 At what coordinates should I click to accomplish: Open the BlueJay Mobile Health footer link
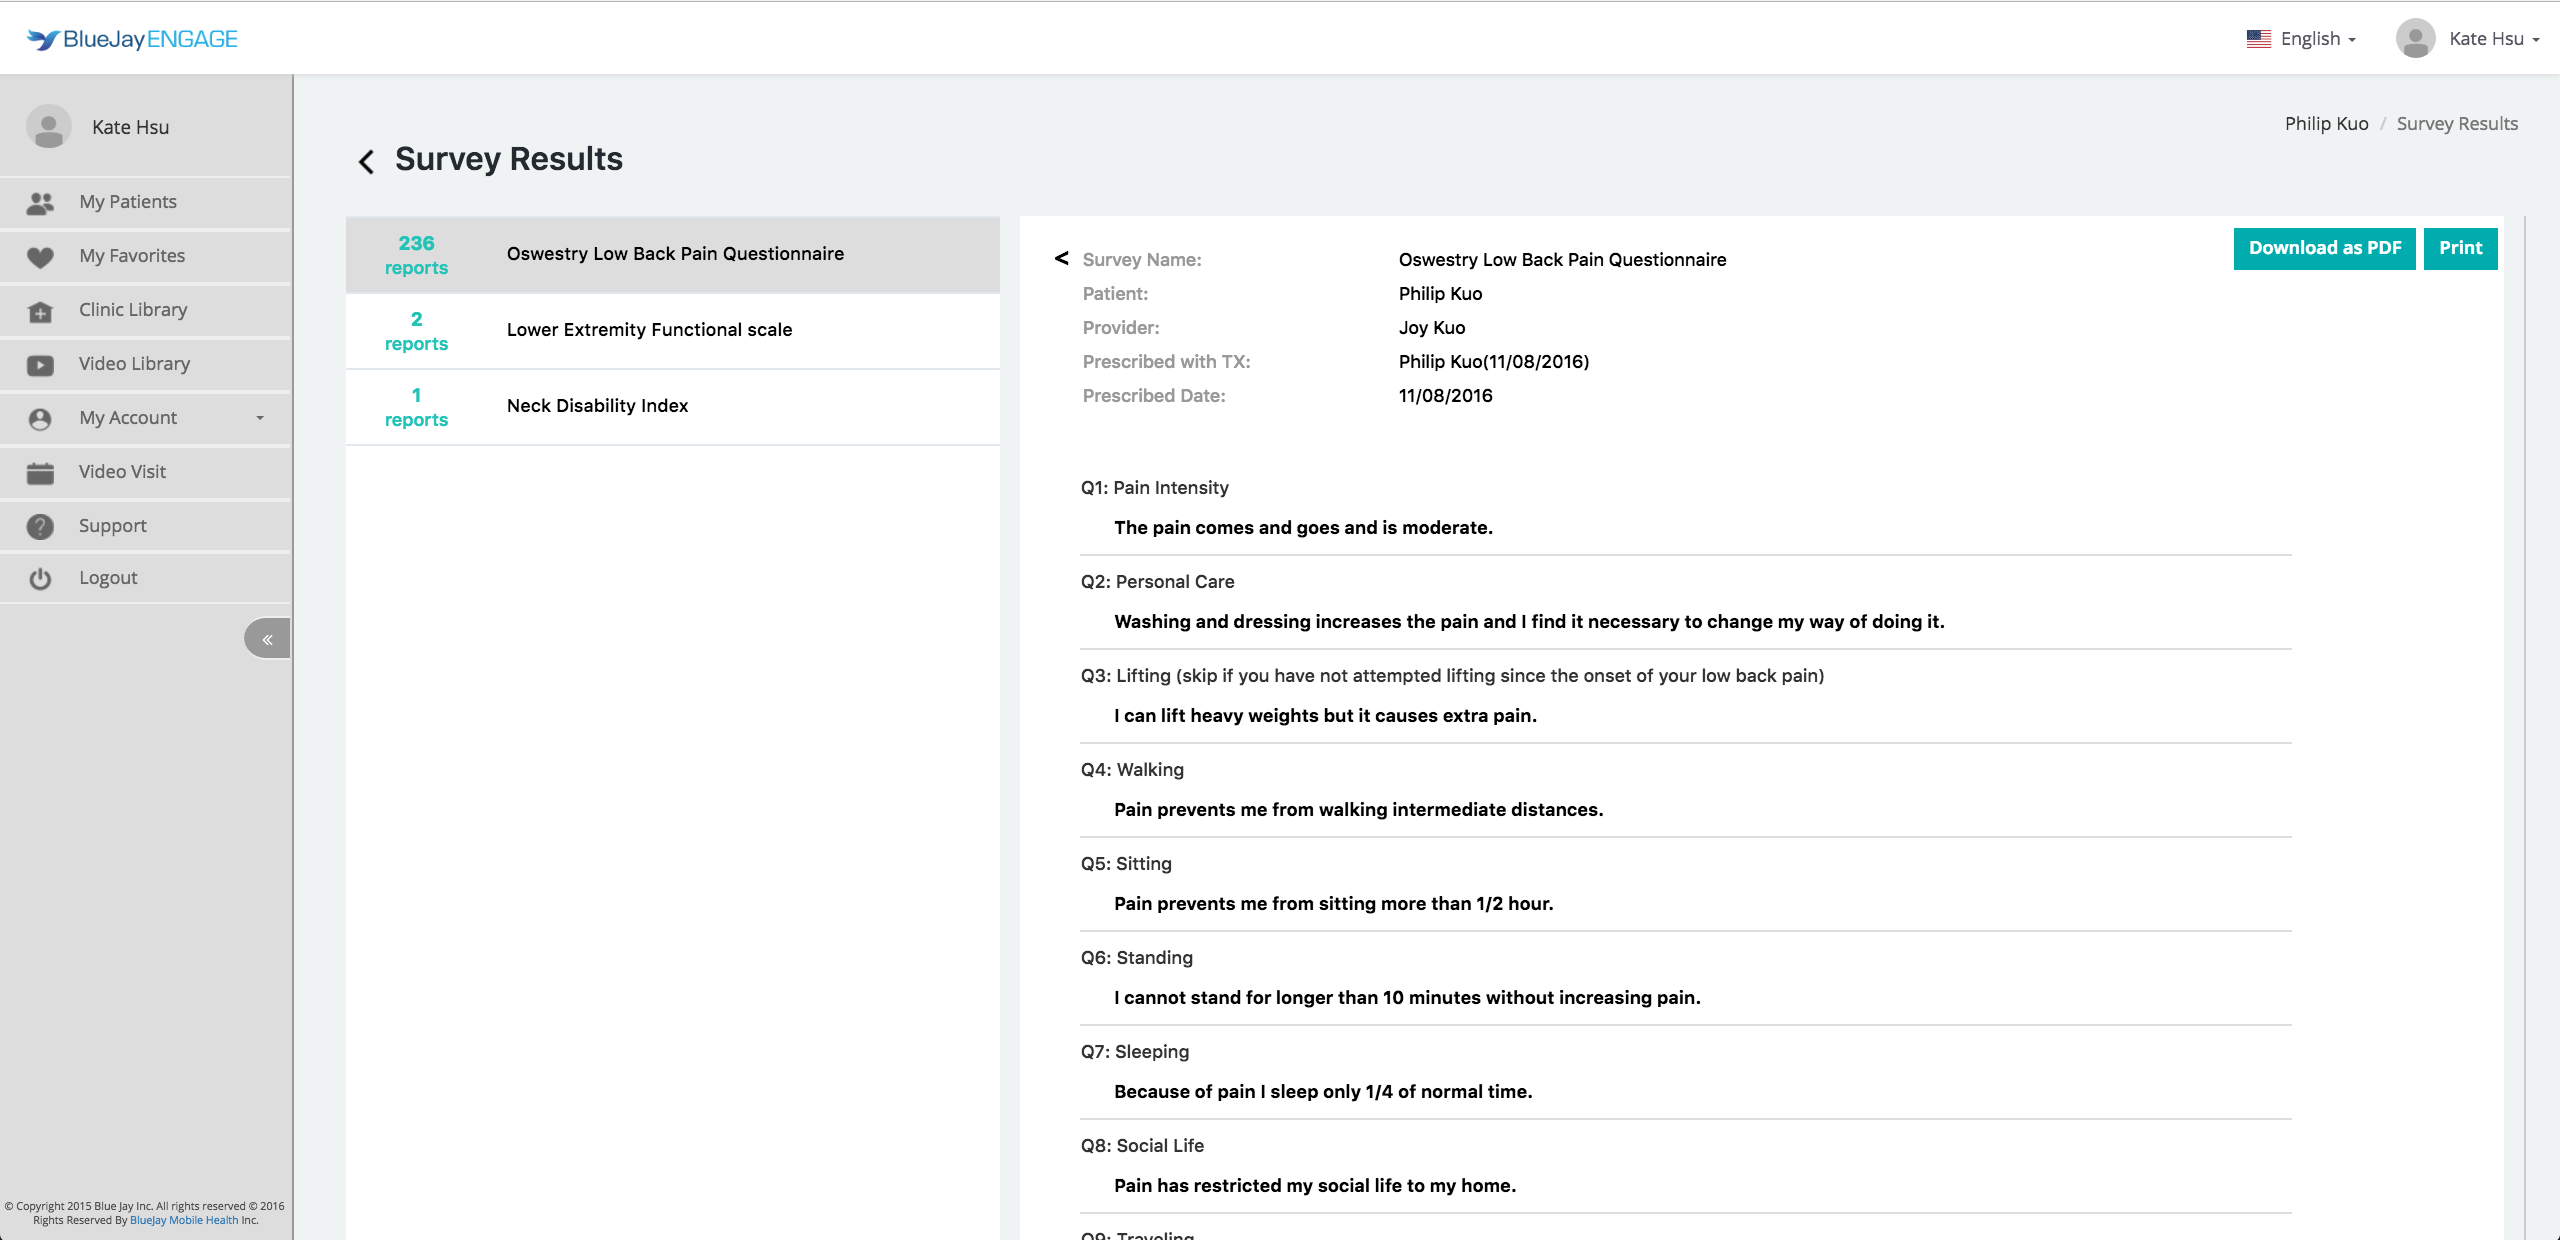click(x=184, y=1220)
